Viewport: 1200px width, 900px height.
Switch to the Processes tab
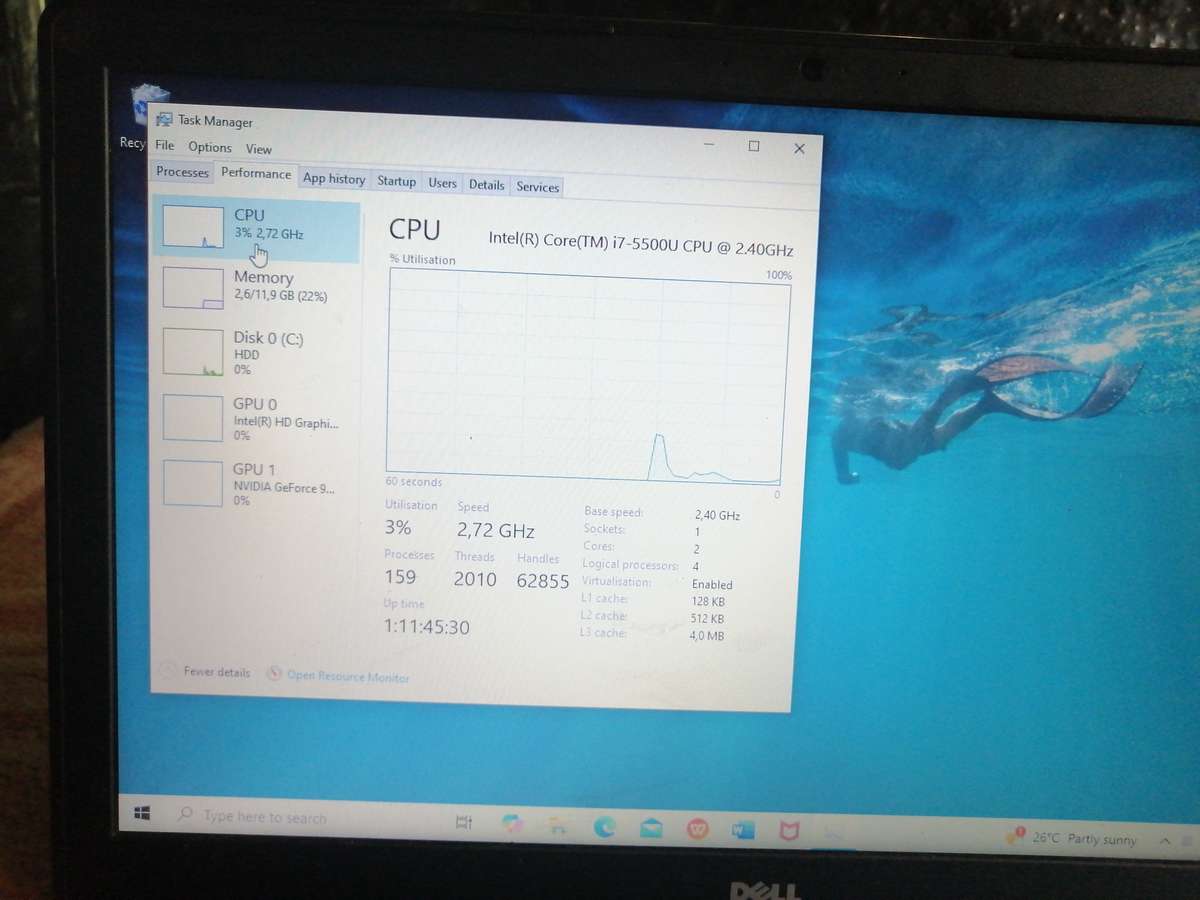click(181, 171)
